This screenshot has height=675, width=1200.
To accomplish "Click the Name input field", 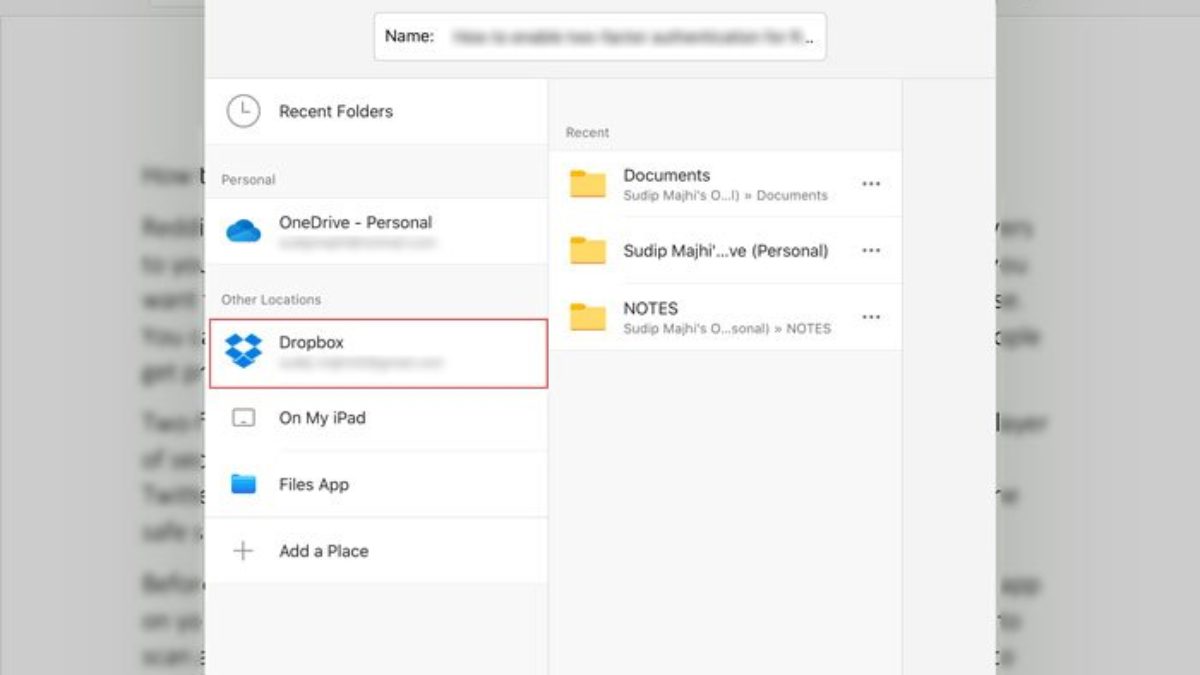I will click(x=600, y=36).
